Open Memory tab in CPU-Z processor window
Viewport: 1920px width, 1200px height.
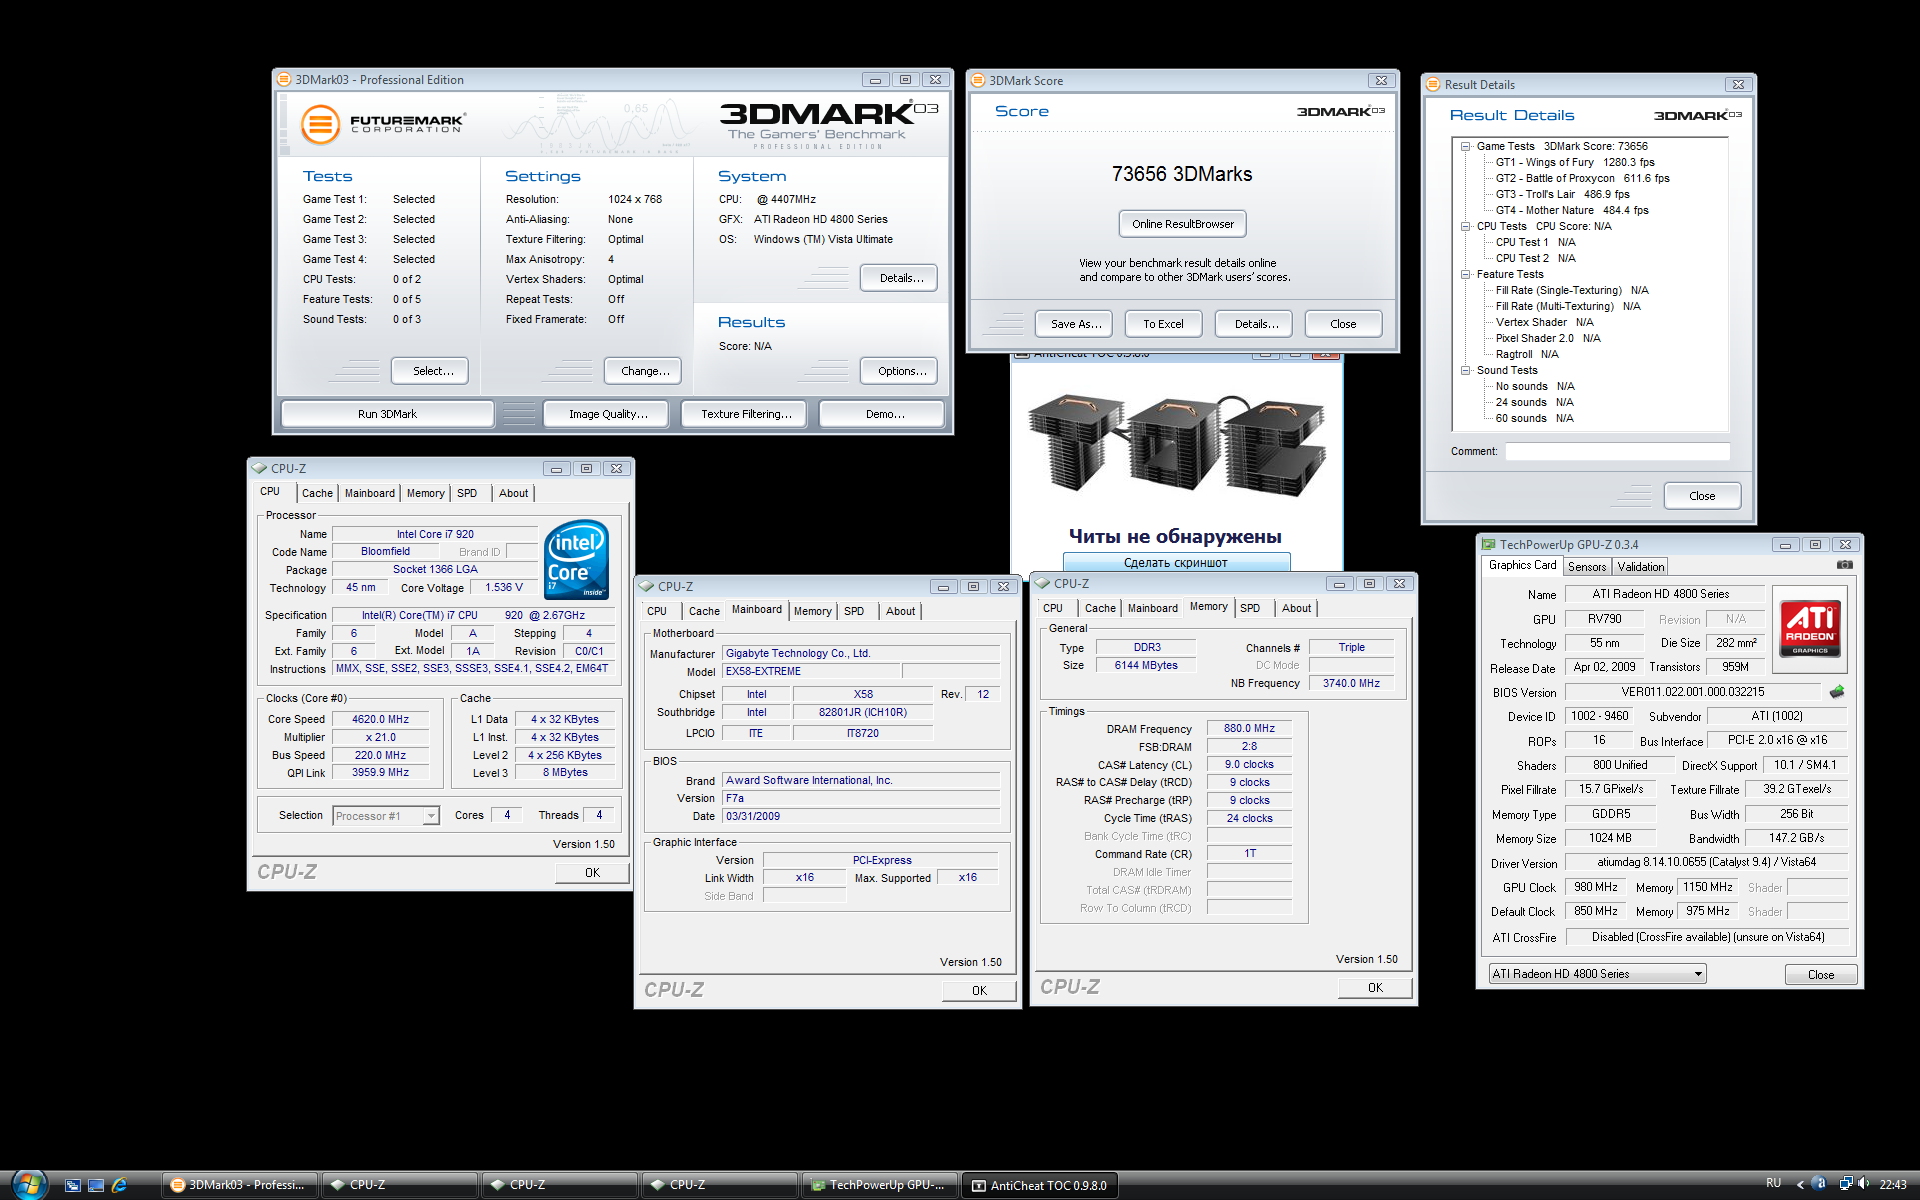425,493
